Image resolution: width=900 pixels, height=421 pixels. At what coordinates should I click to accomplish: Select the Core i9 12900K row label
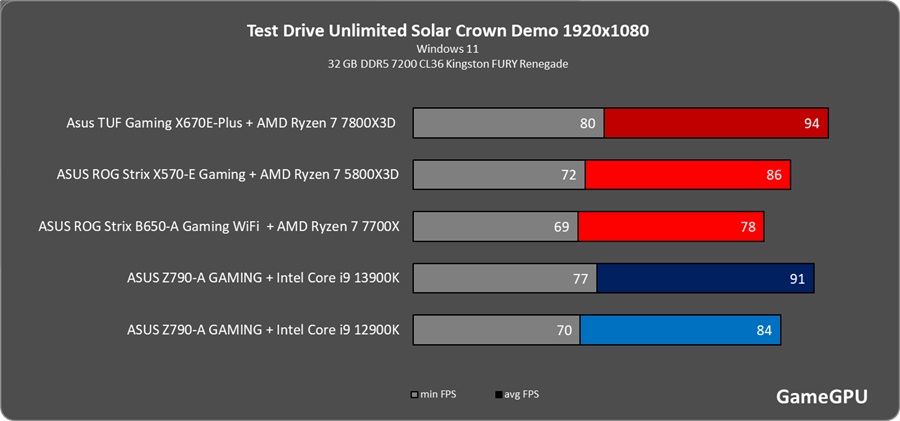(263, 330)
